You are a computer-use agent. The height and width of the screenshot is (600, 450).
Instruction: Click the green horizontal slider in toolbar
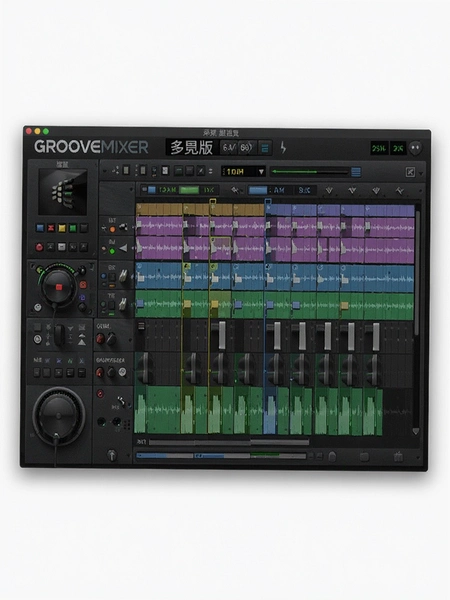(x=309, y=172)
